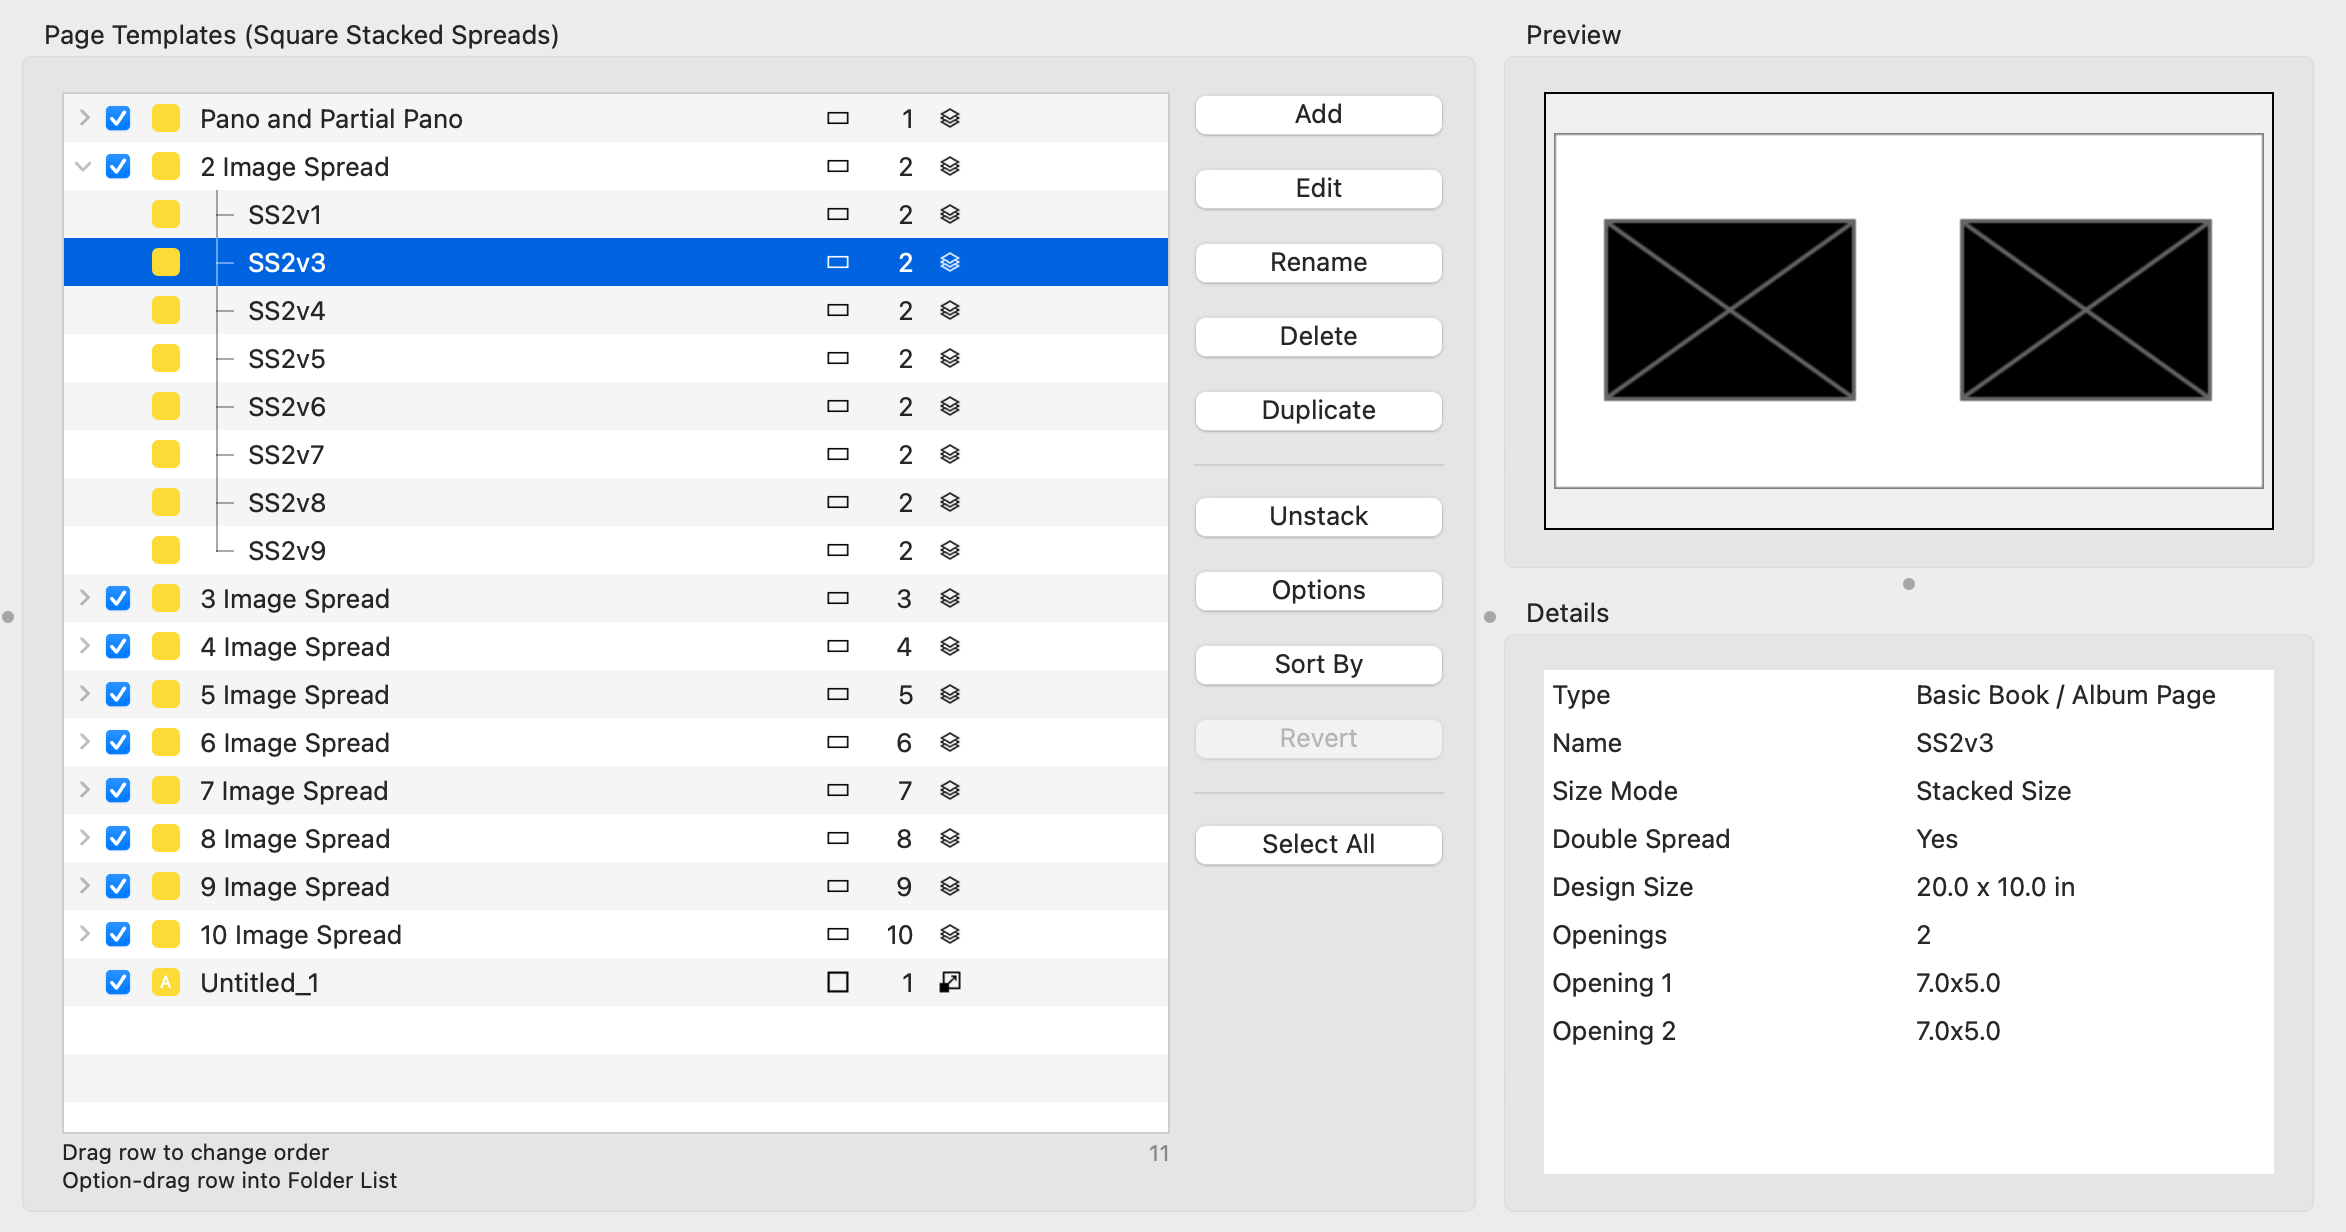Click the double spread rectangle icon for SS2v1
The width and height of the screenshot is (2346, 1232).
click(838, 214)
